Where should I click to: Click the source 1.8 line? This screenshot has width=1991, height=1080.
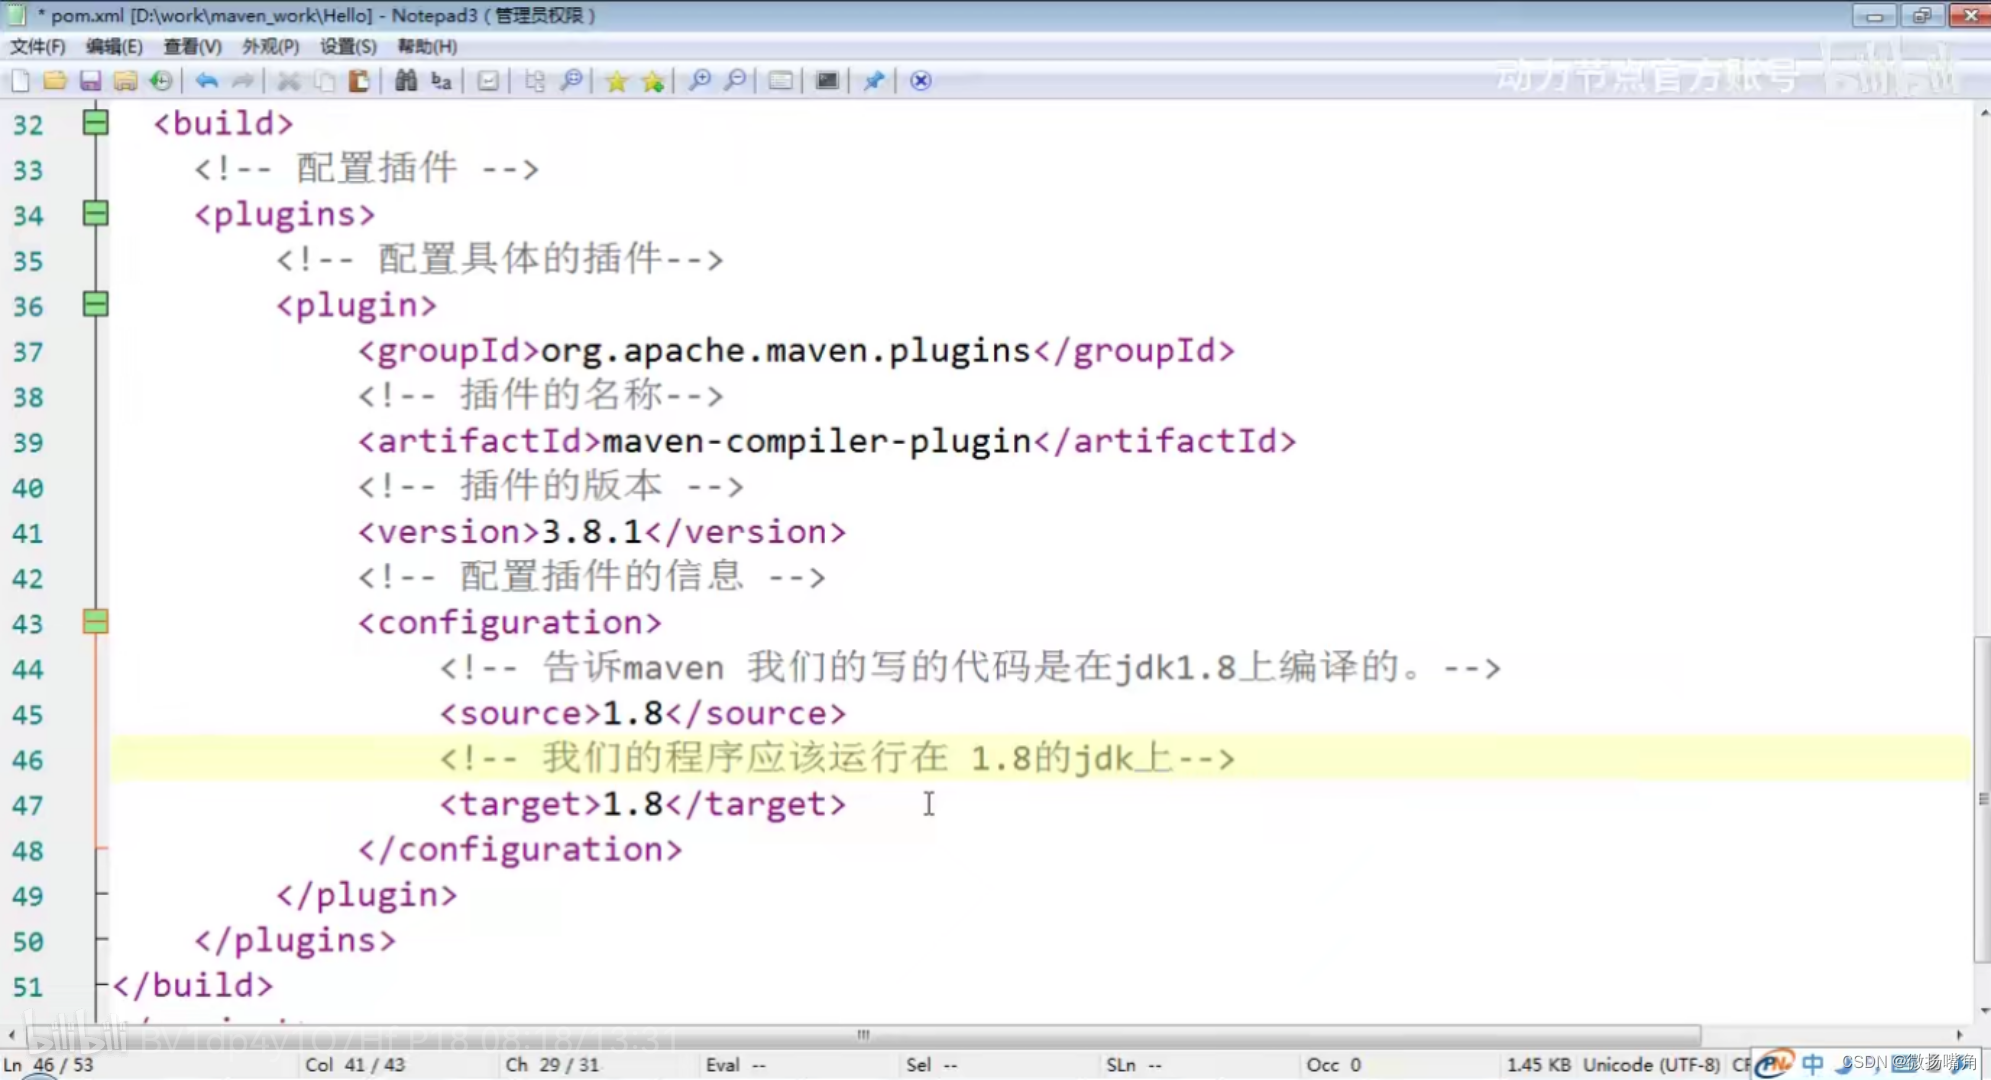(x=643, y=713)
